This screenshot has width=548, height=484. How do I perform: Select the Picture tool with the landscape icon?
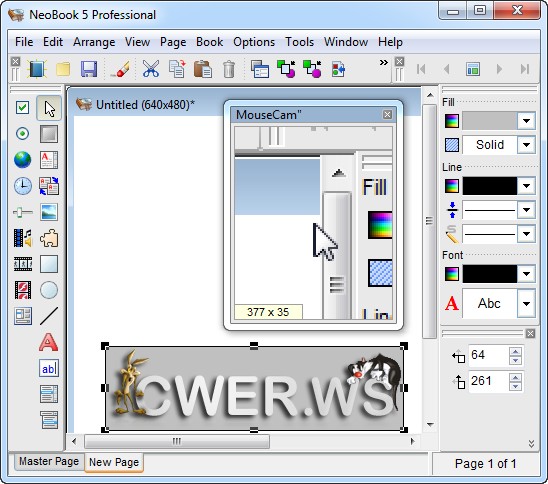49,212
